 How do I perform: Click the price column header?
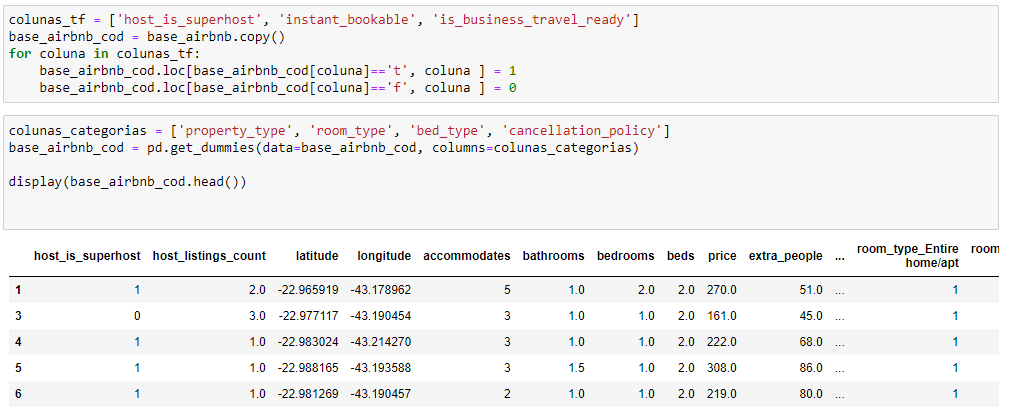(x=722, y=256)
